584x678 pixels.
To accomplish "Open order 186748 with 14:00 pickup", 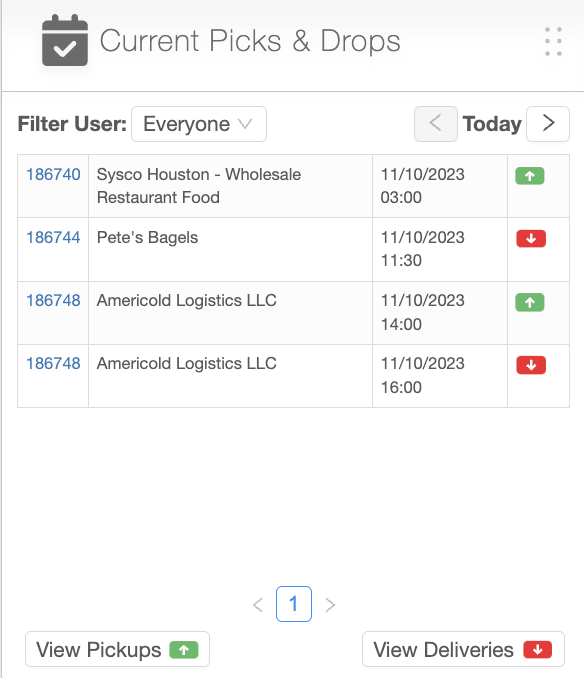I will (x=53, y=301).
